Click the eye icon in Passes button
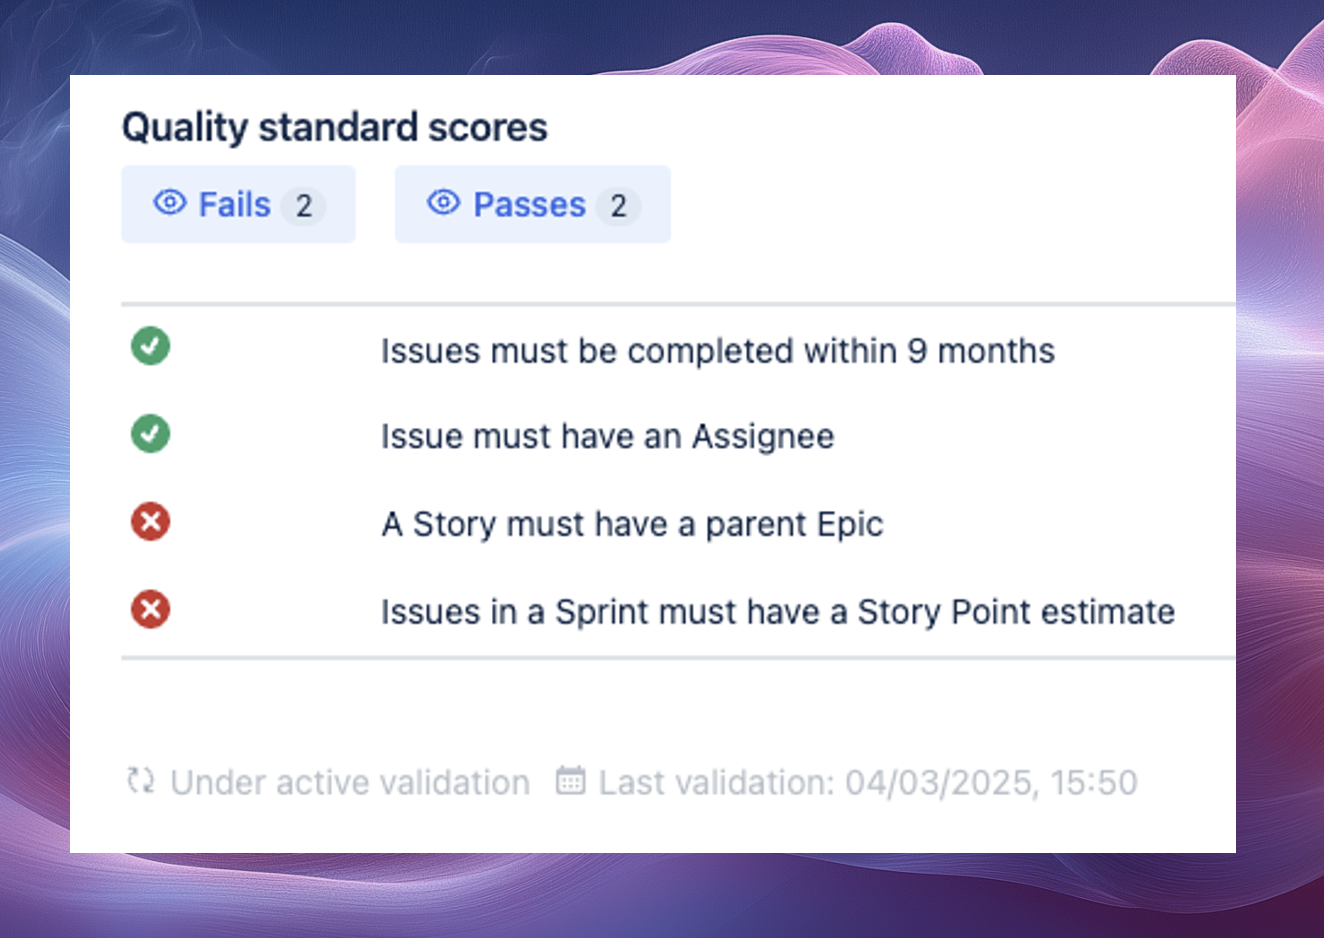The width and height of the screenshot is (1324, 938). pyautogui.click(x=444, y=203)
